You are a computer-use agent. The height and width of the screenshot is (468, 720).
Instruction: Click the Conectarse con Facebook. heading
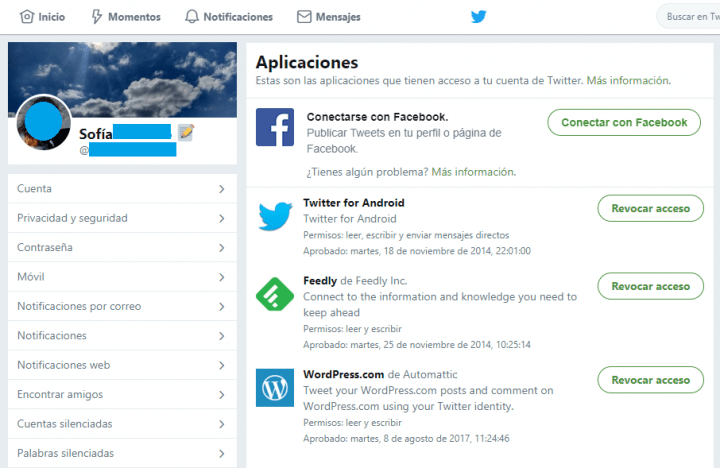coord(377,117)
